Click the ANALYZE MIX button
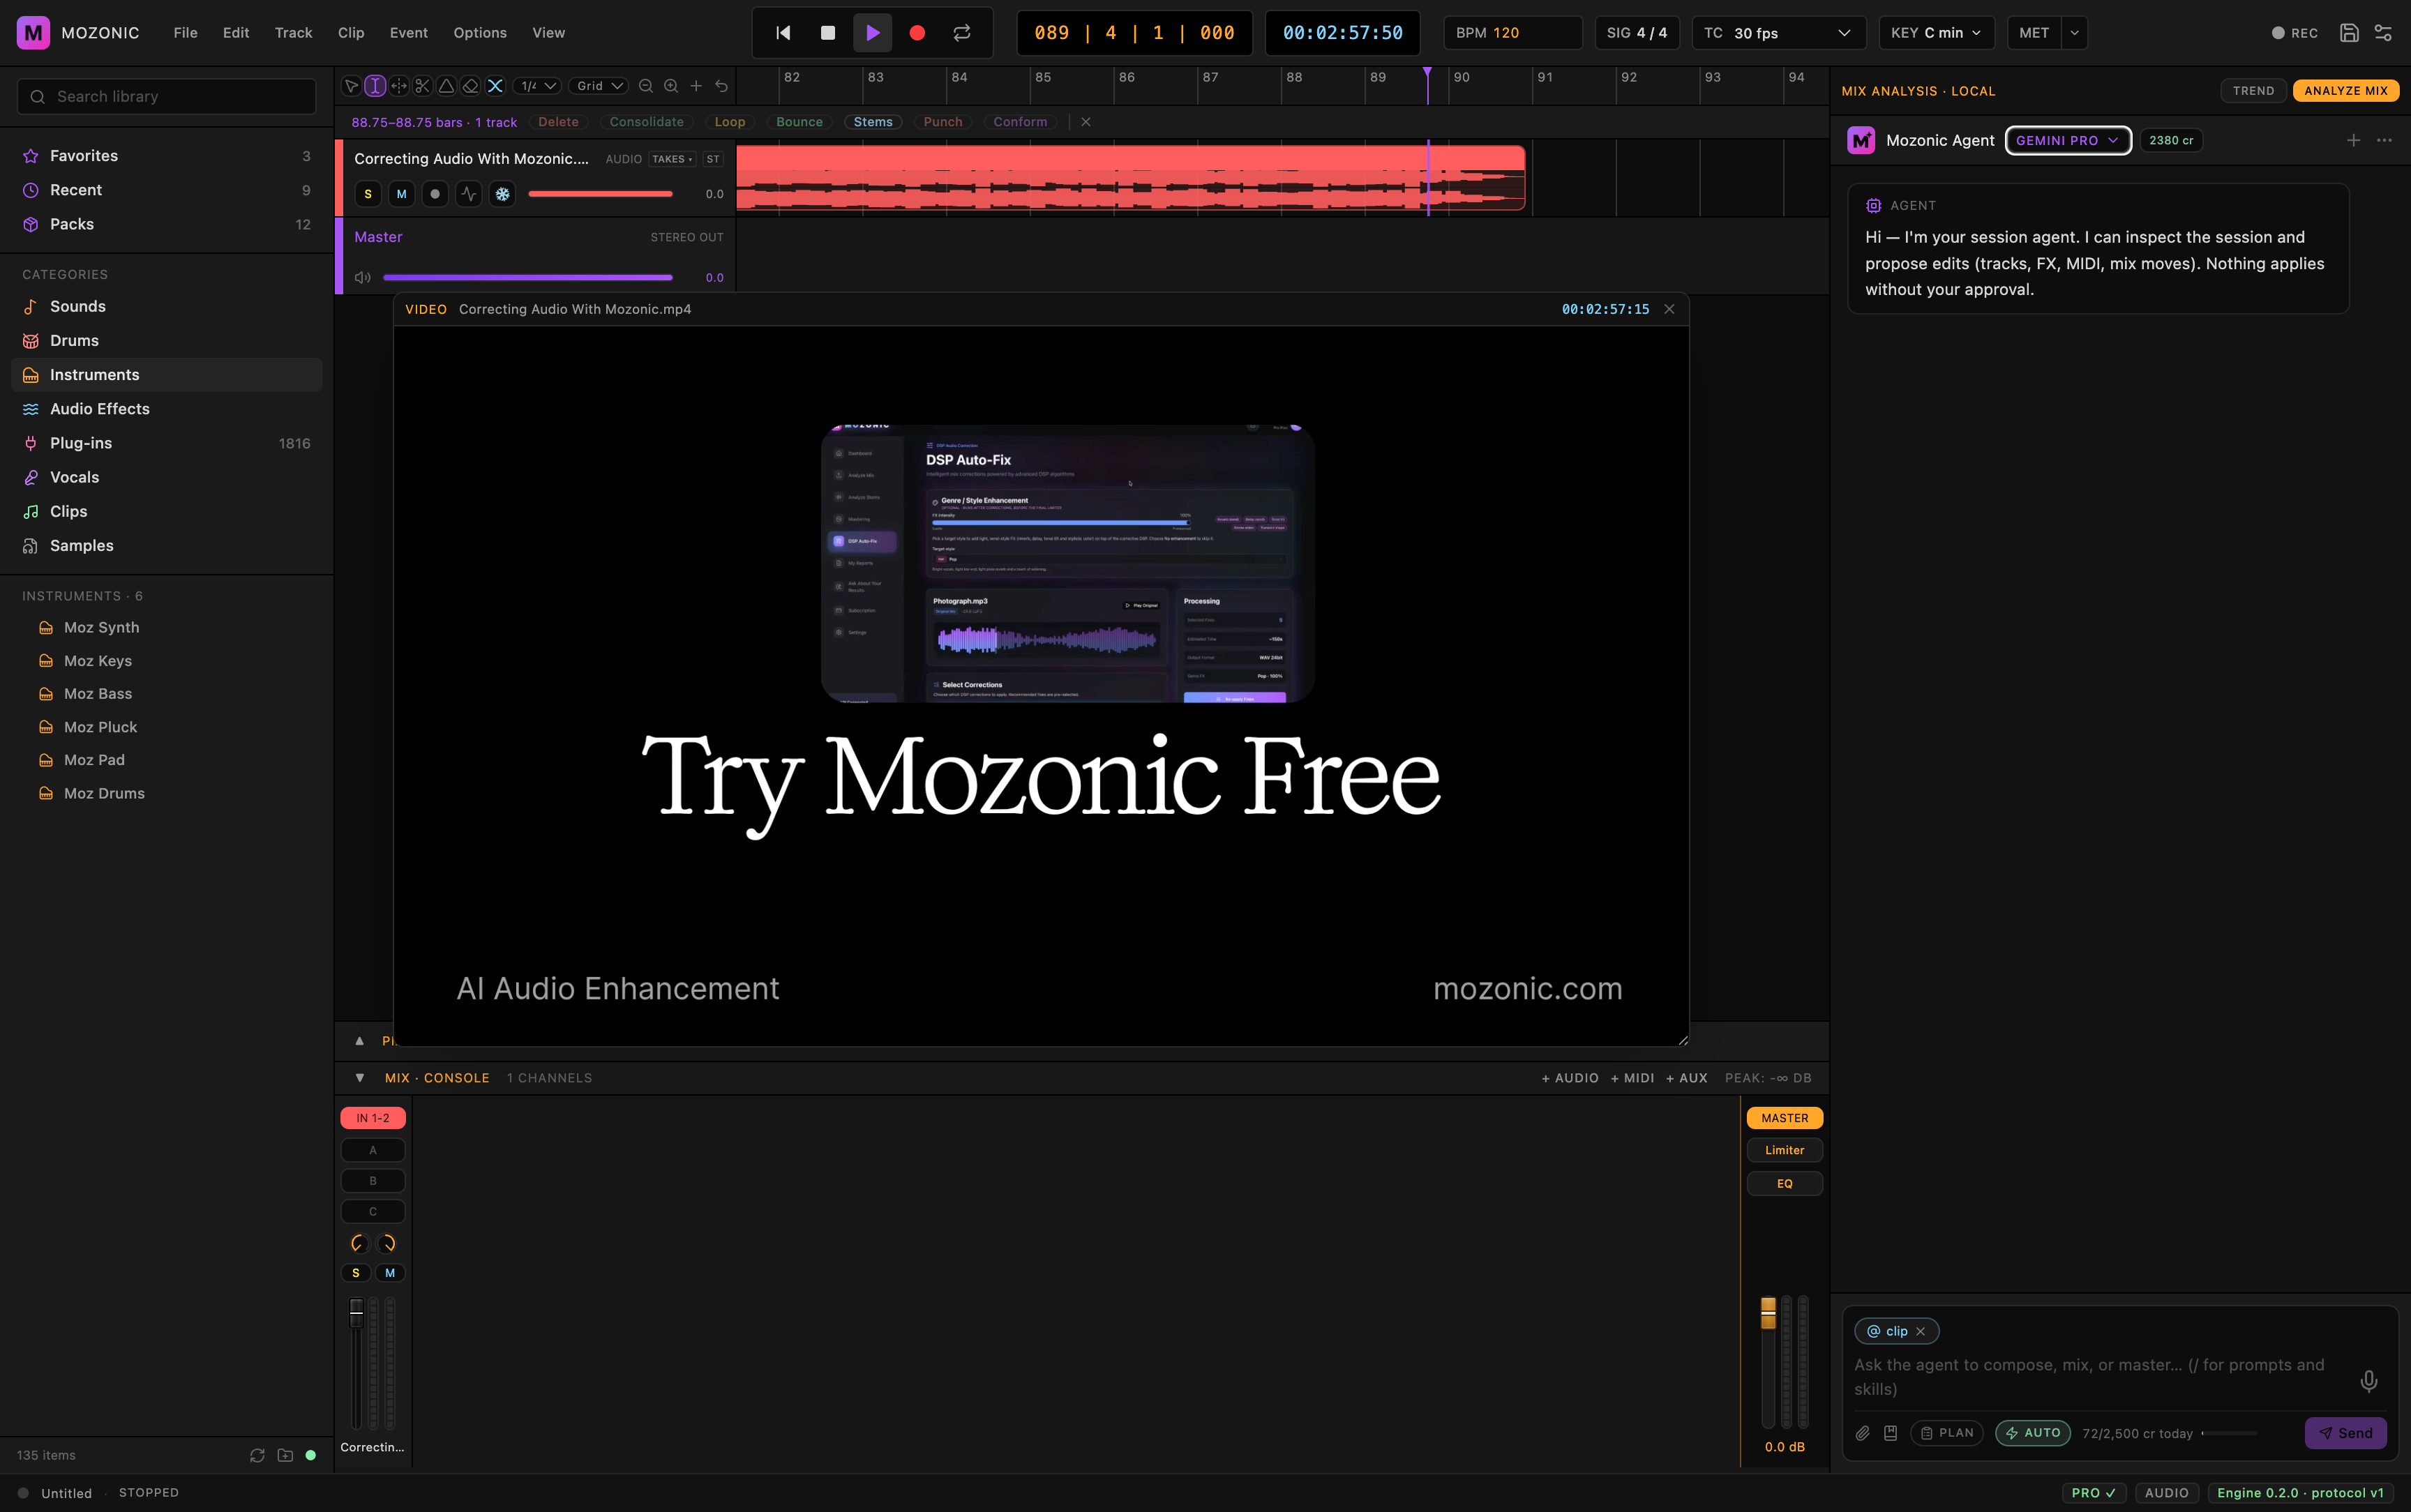2411x1512 pixels. 2345,91
